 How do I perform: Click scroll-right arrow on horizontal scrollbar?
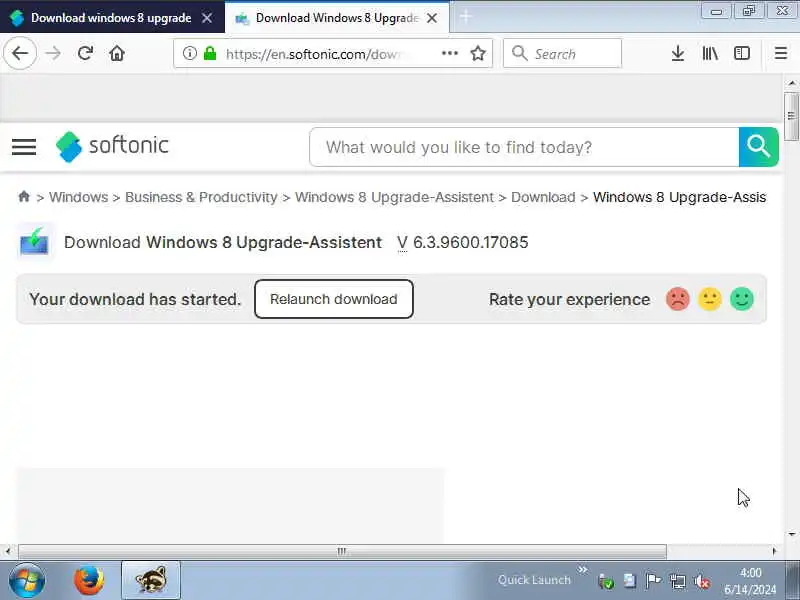click(x=774, y=551)
